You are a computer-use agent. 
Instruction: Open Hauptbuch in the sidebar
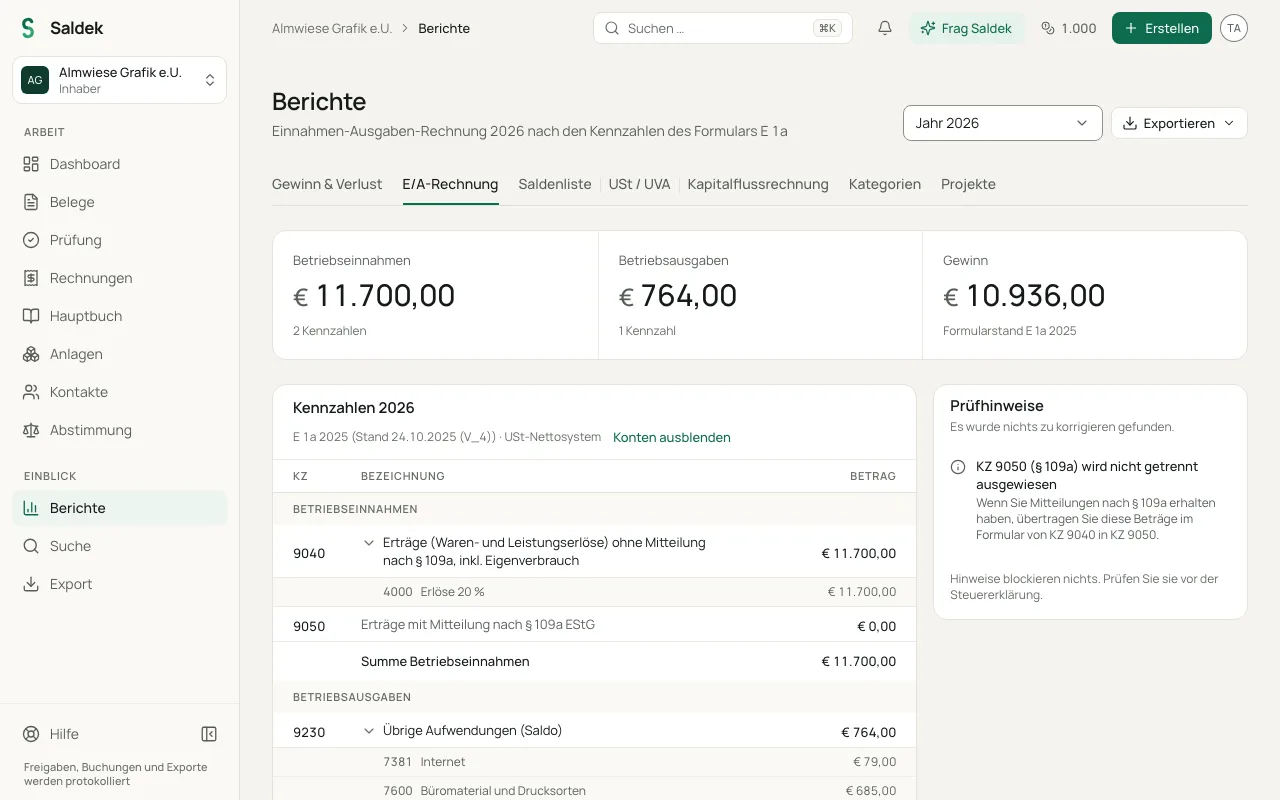[119, 316]
